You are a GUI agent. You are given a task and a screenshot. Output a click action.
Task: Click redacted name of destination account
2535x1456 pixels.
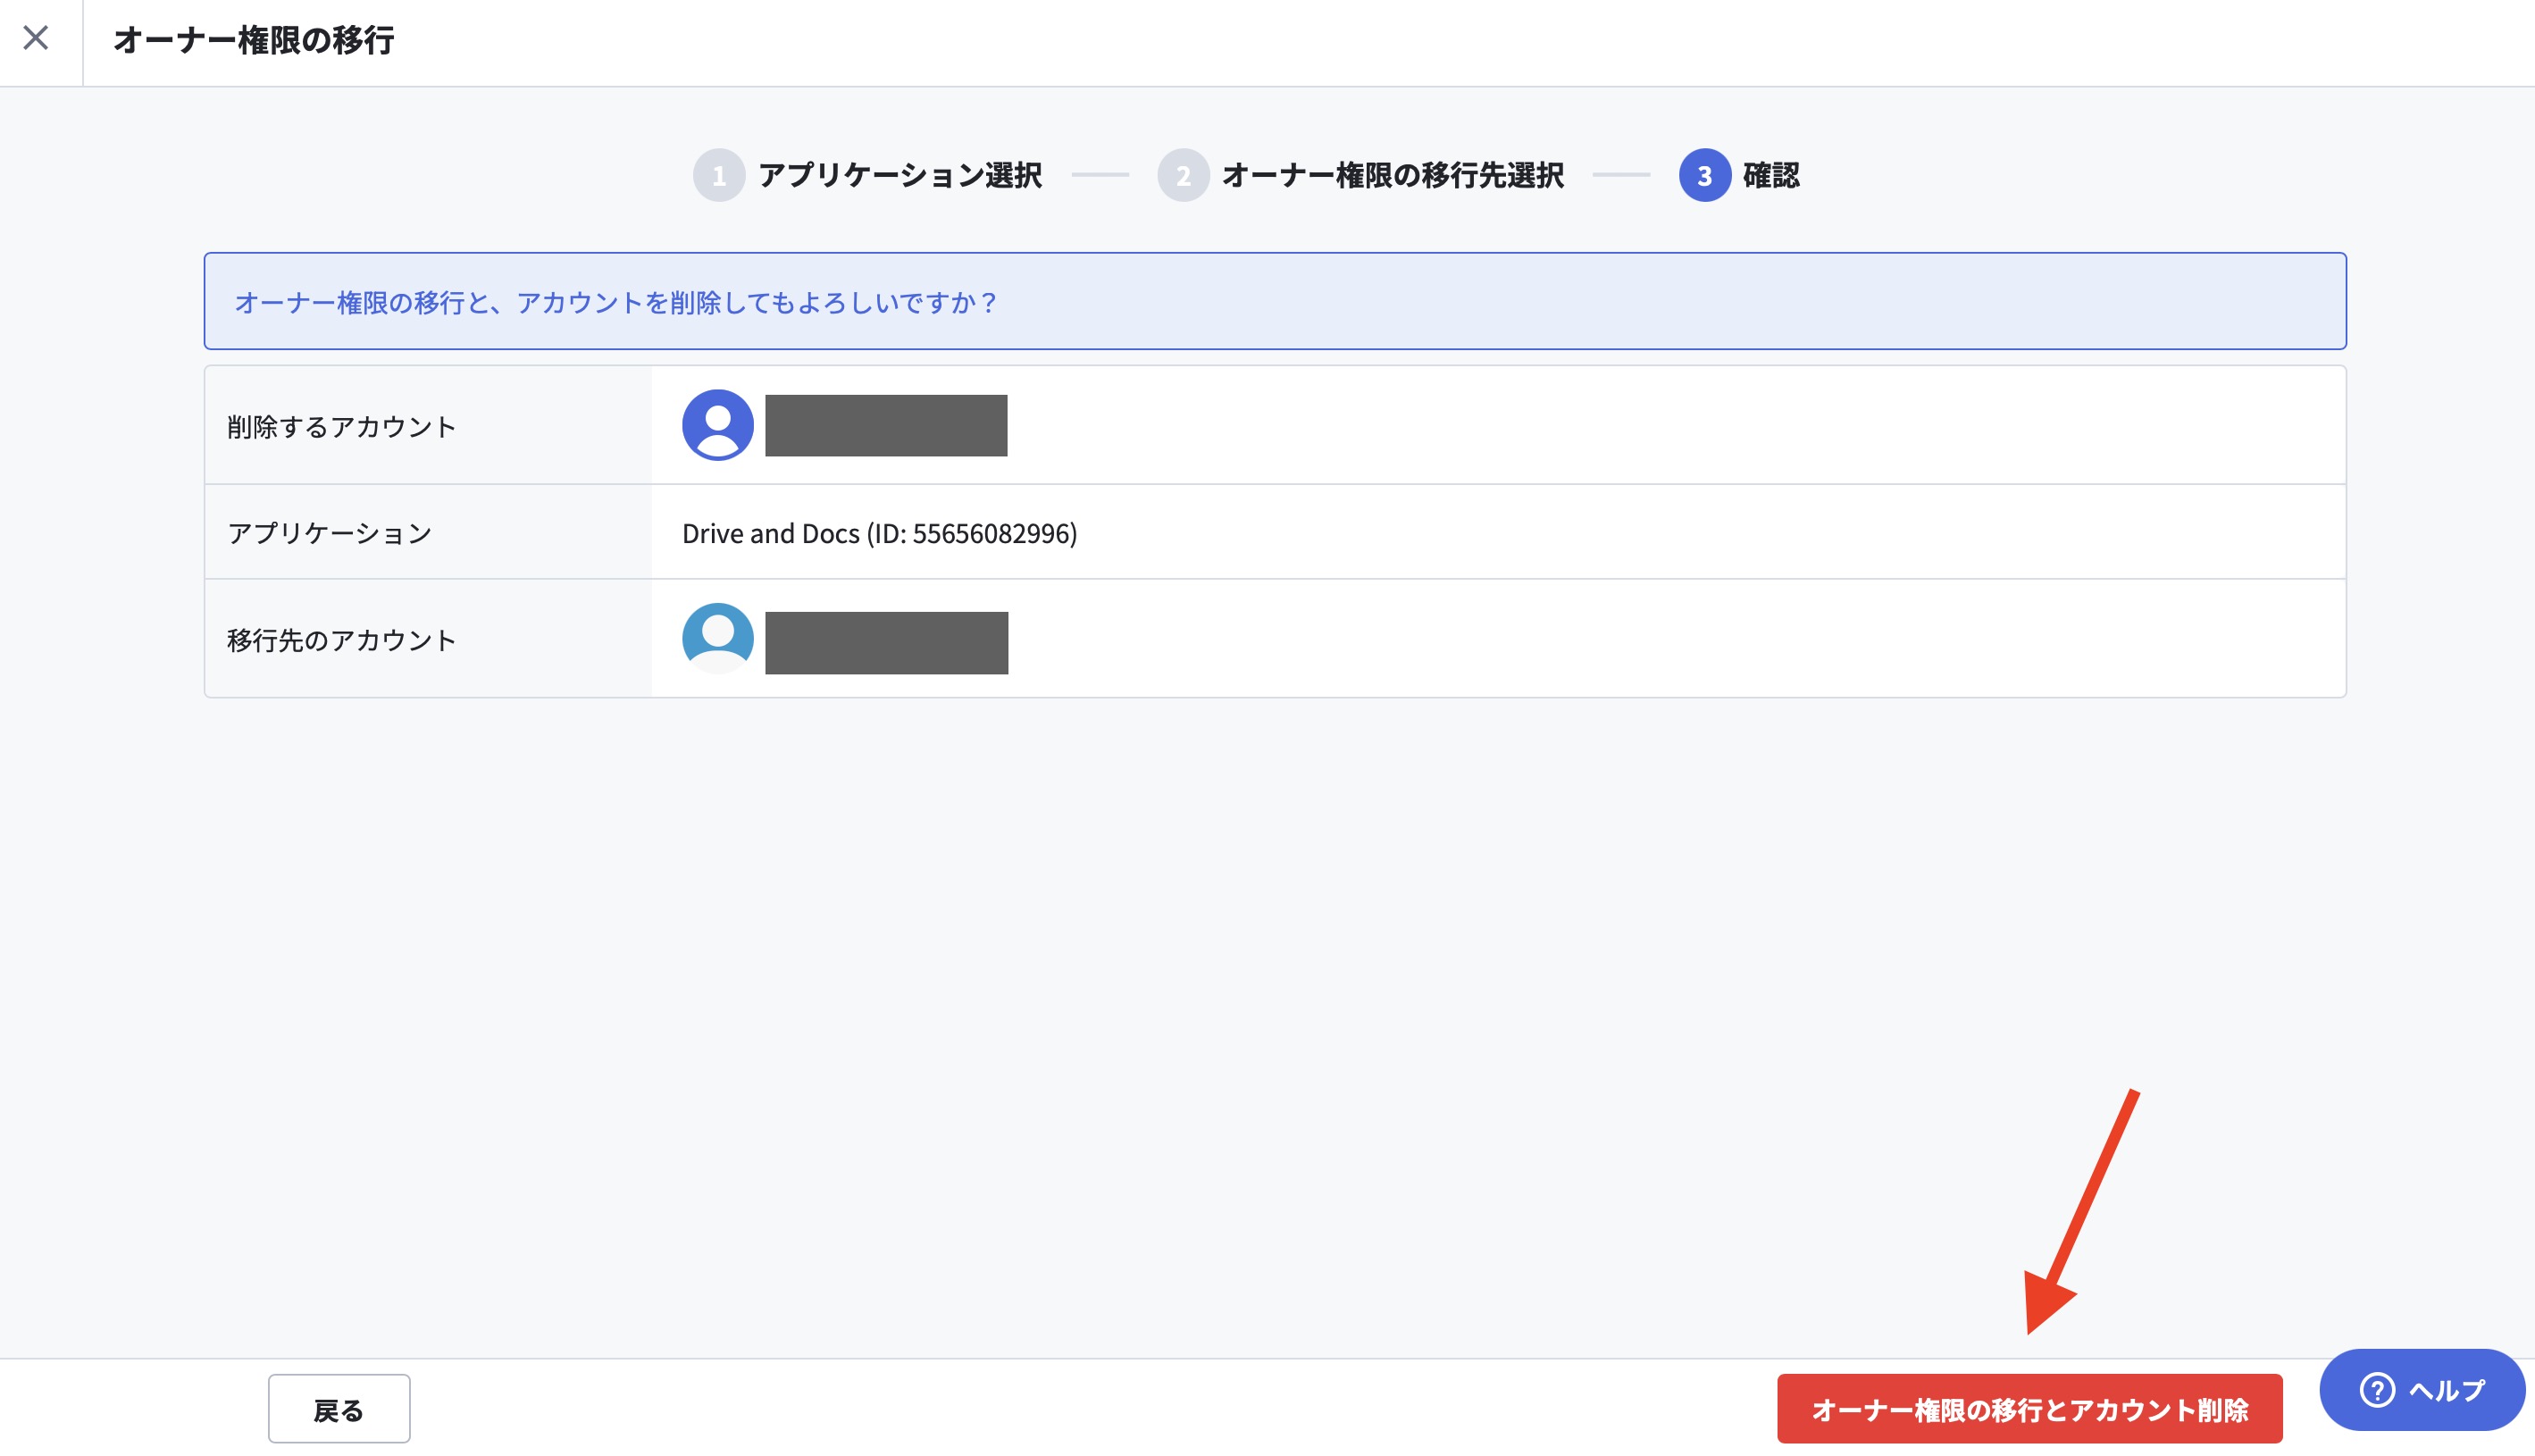point(887,643)
